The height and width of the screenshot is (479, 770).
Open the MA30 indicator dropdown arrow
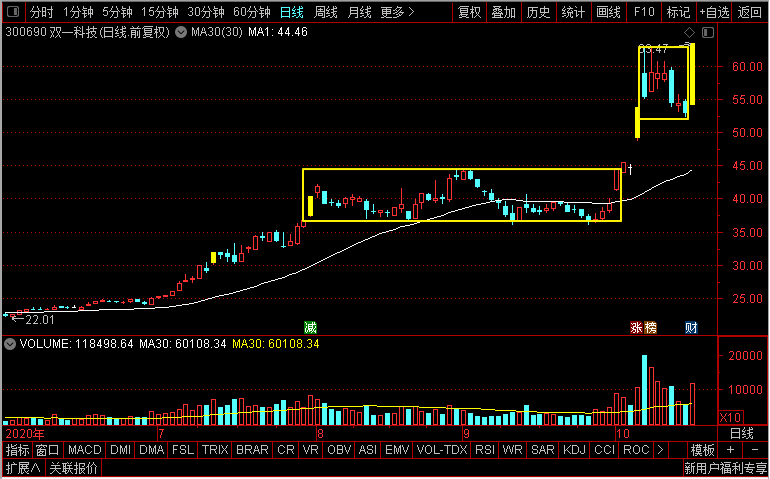click(x=181, y=32)
